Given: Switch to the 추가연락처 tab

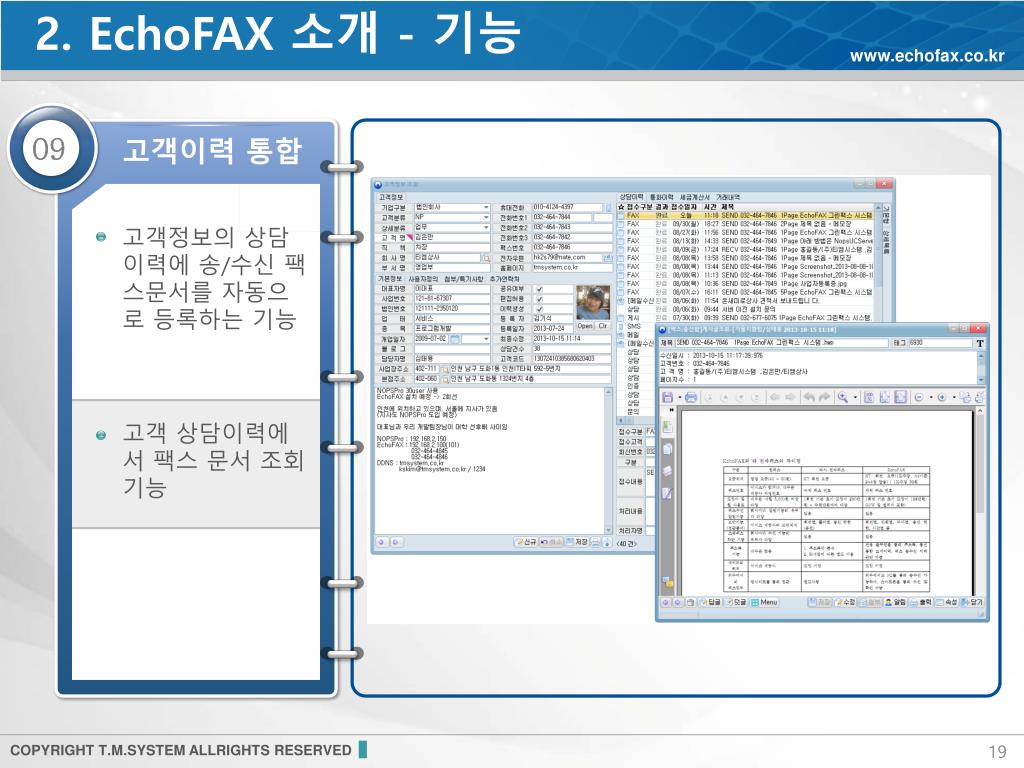Looking at the screenshot, I should click(505, 279).
